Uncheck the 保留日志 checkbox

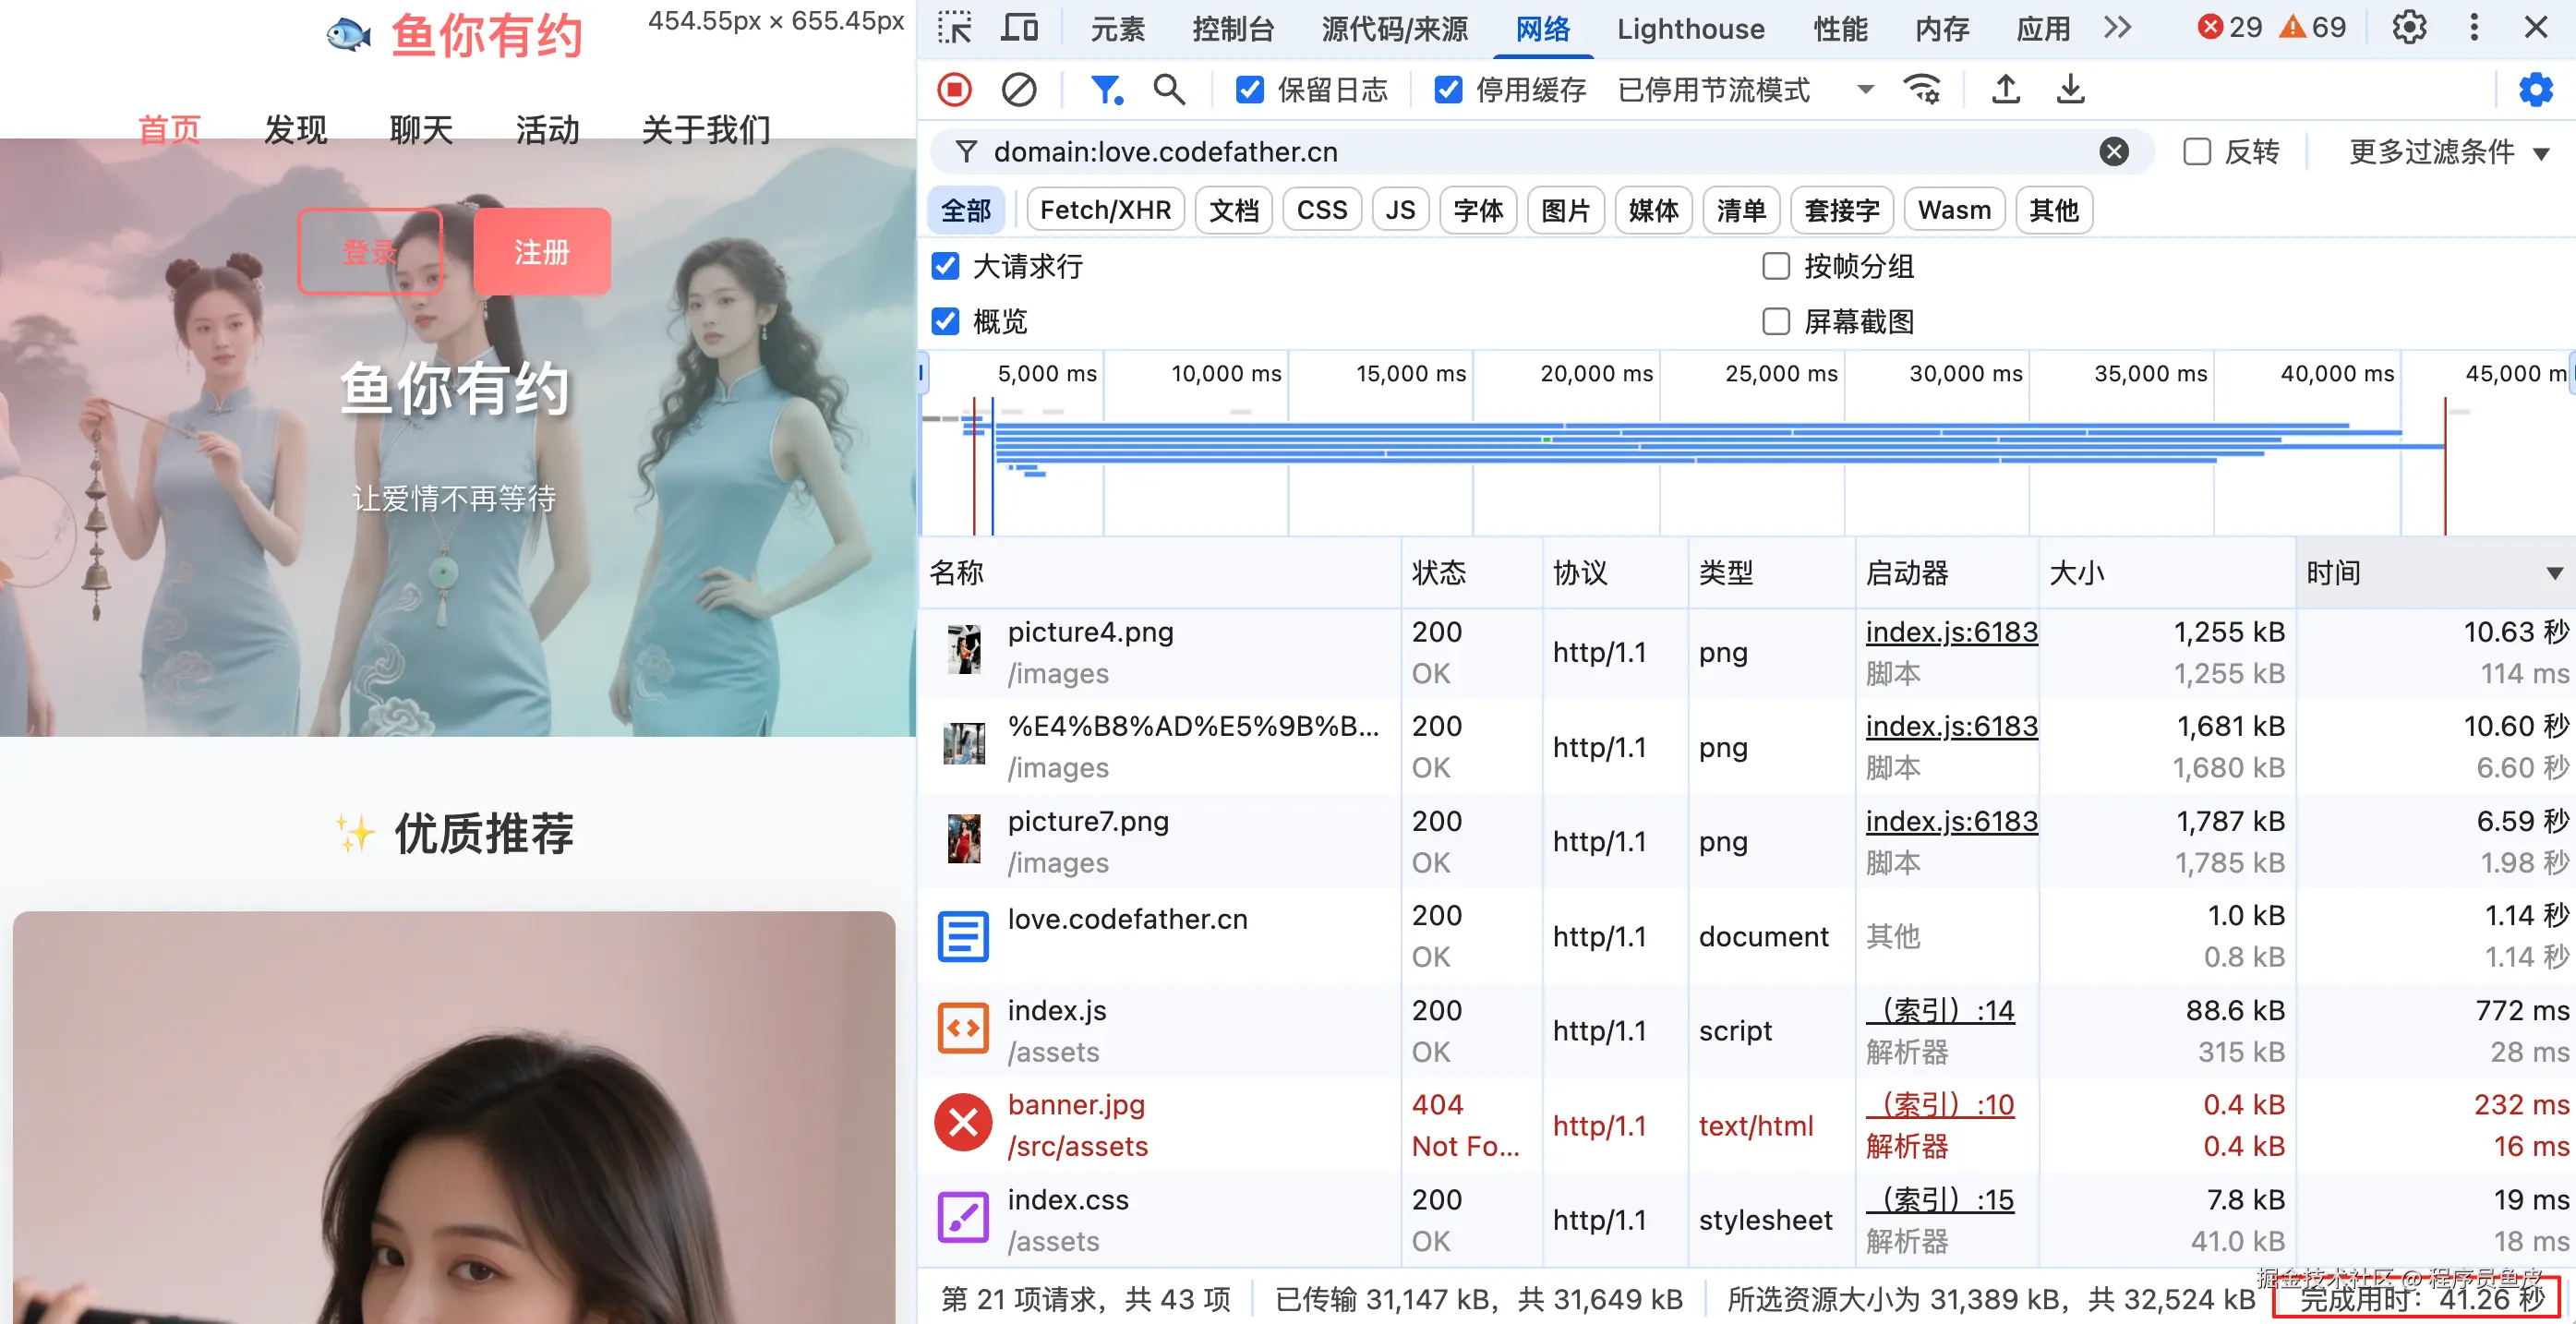point(1249,90)
